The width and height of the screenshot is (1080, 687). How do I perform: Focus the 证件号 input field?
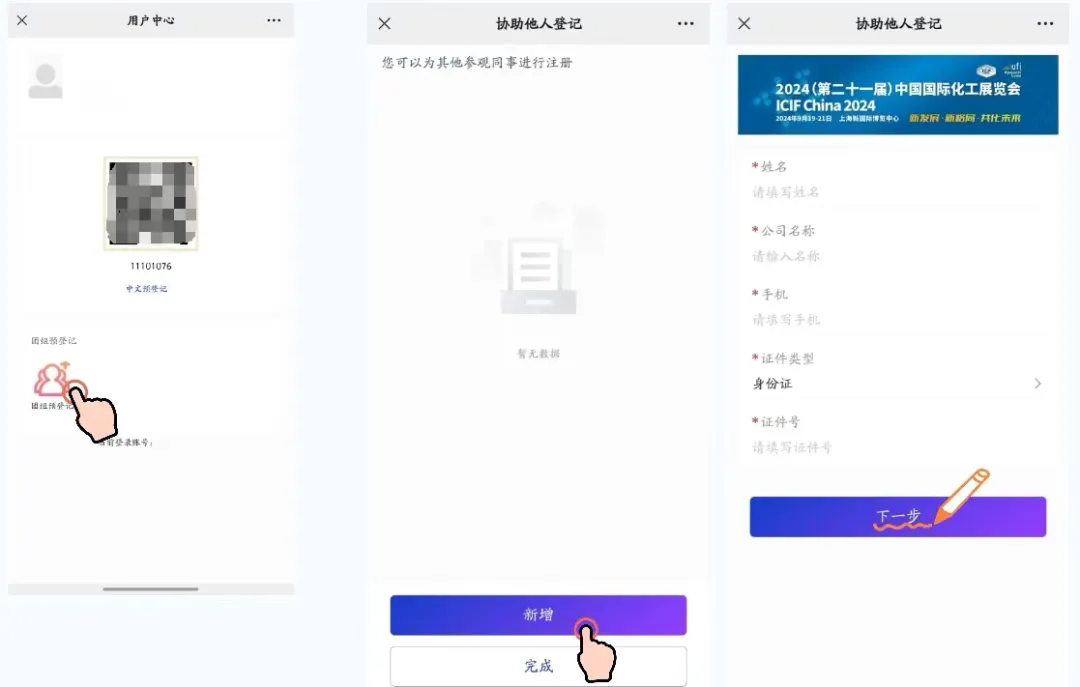point(897,448)
